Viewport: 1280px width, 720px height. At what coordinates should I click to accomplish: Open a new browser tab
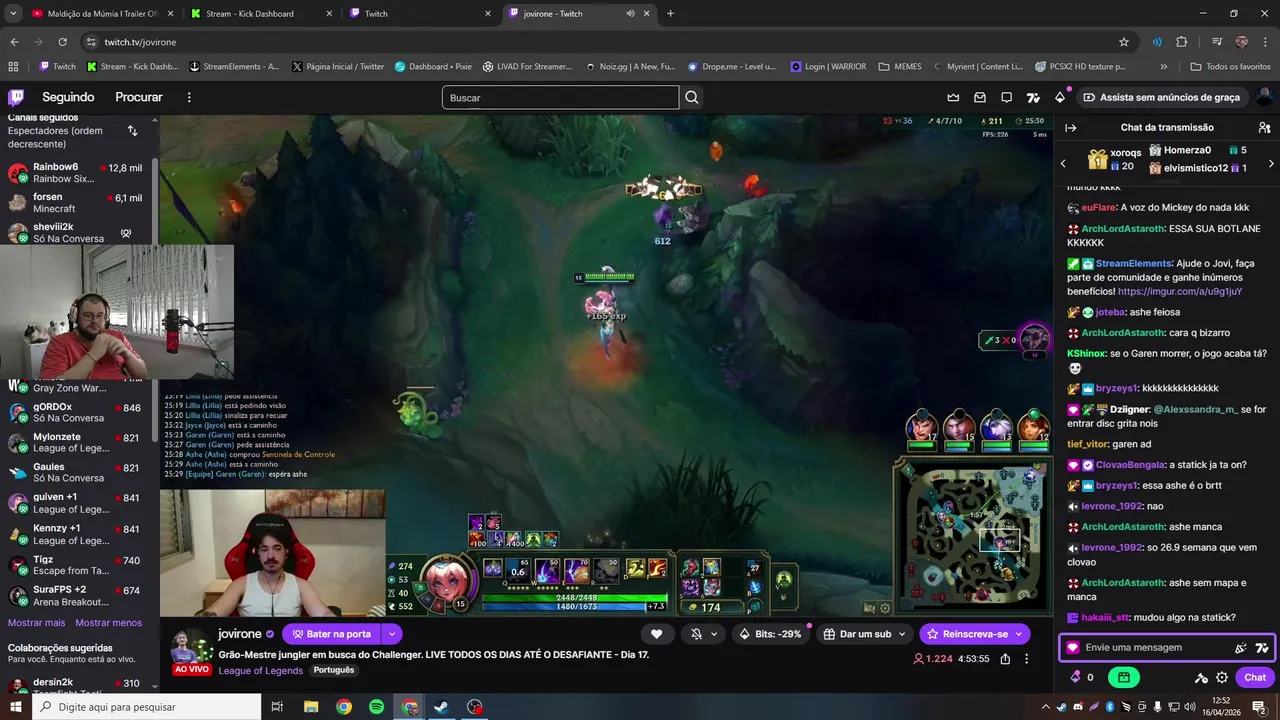(670, 14)
